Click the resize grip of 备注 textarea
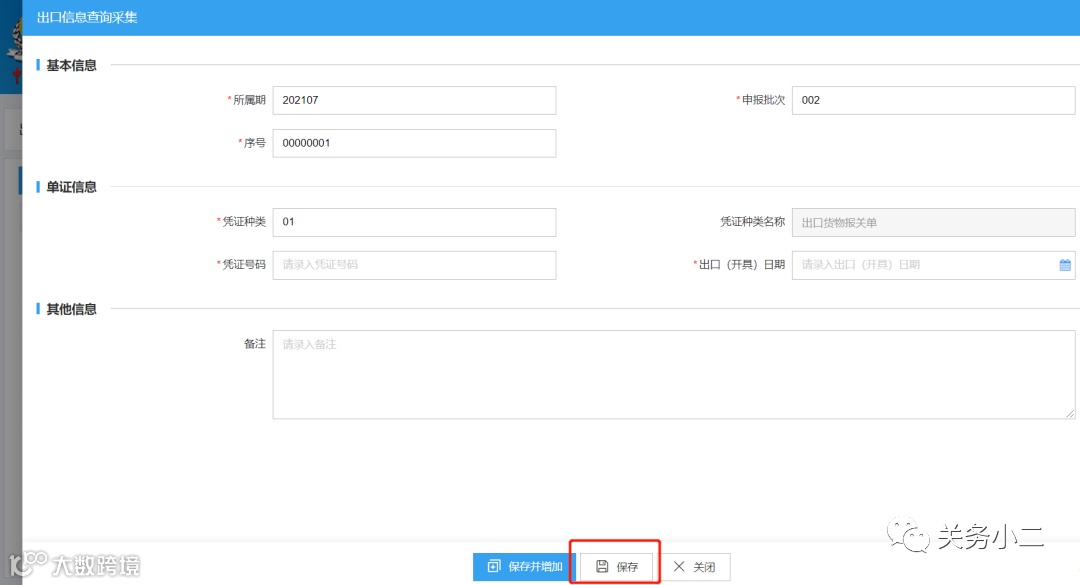Image resolution: width=1080 pixels, height=585 pixels. [1070, 413]
